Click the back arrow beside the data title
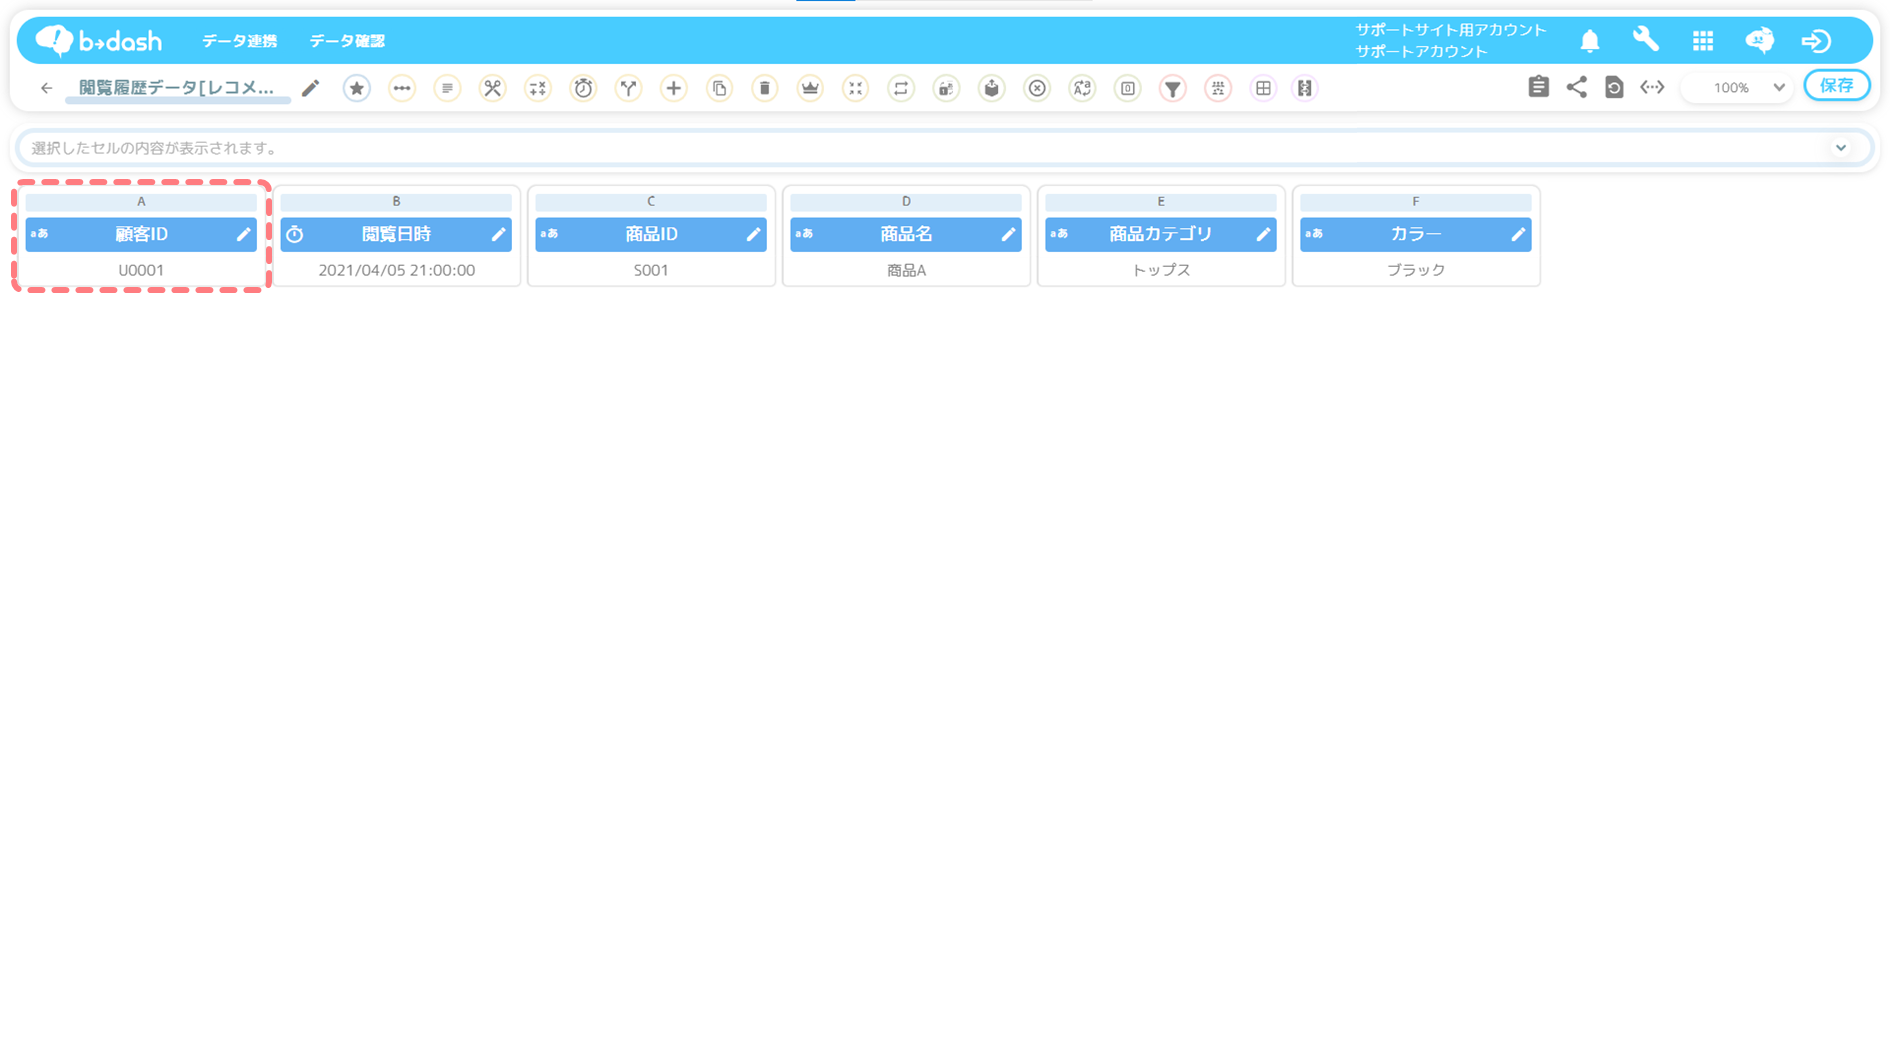 click(46, 88)
